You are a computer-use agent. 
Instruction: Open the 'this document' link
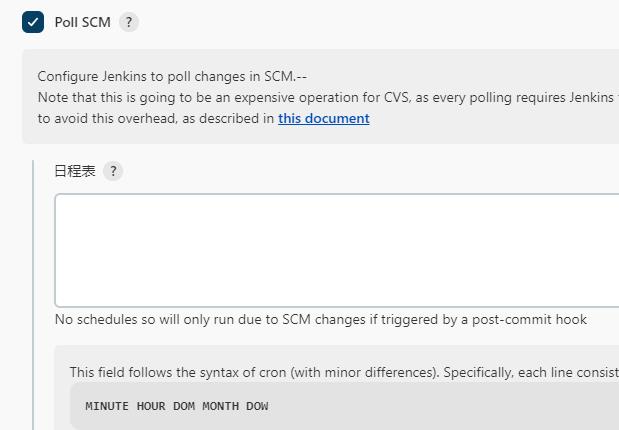(323, 118)
